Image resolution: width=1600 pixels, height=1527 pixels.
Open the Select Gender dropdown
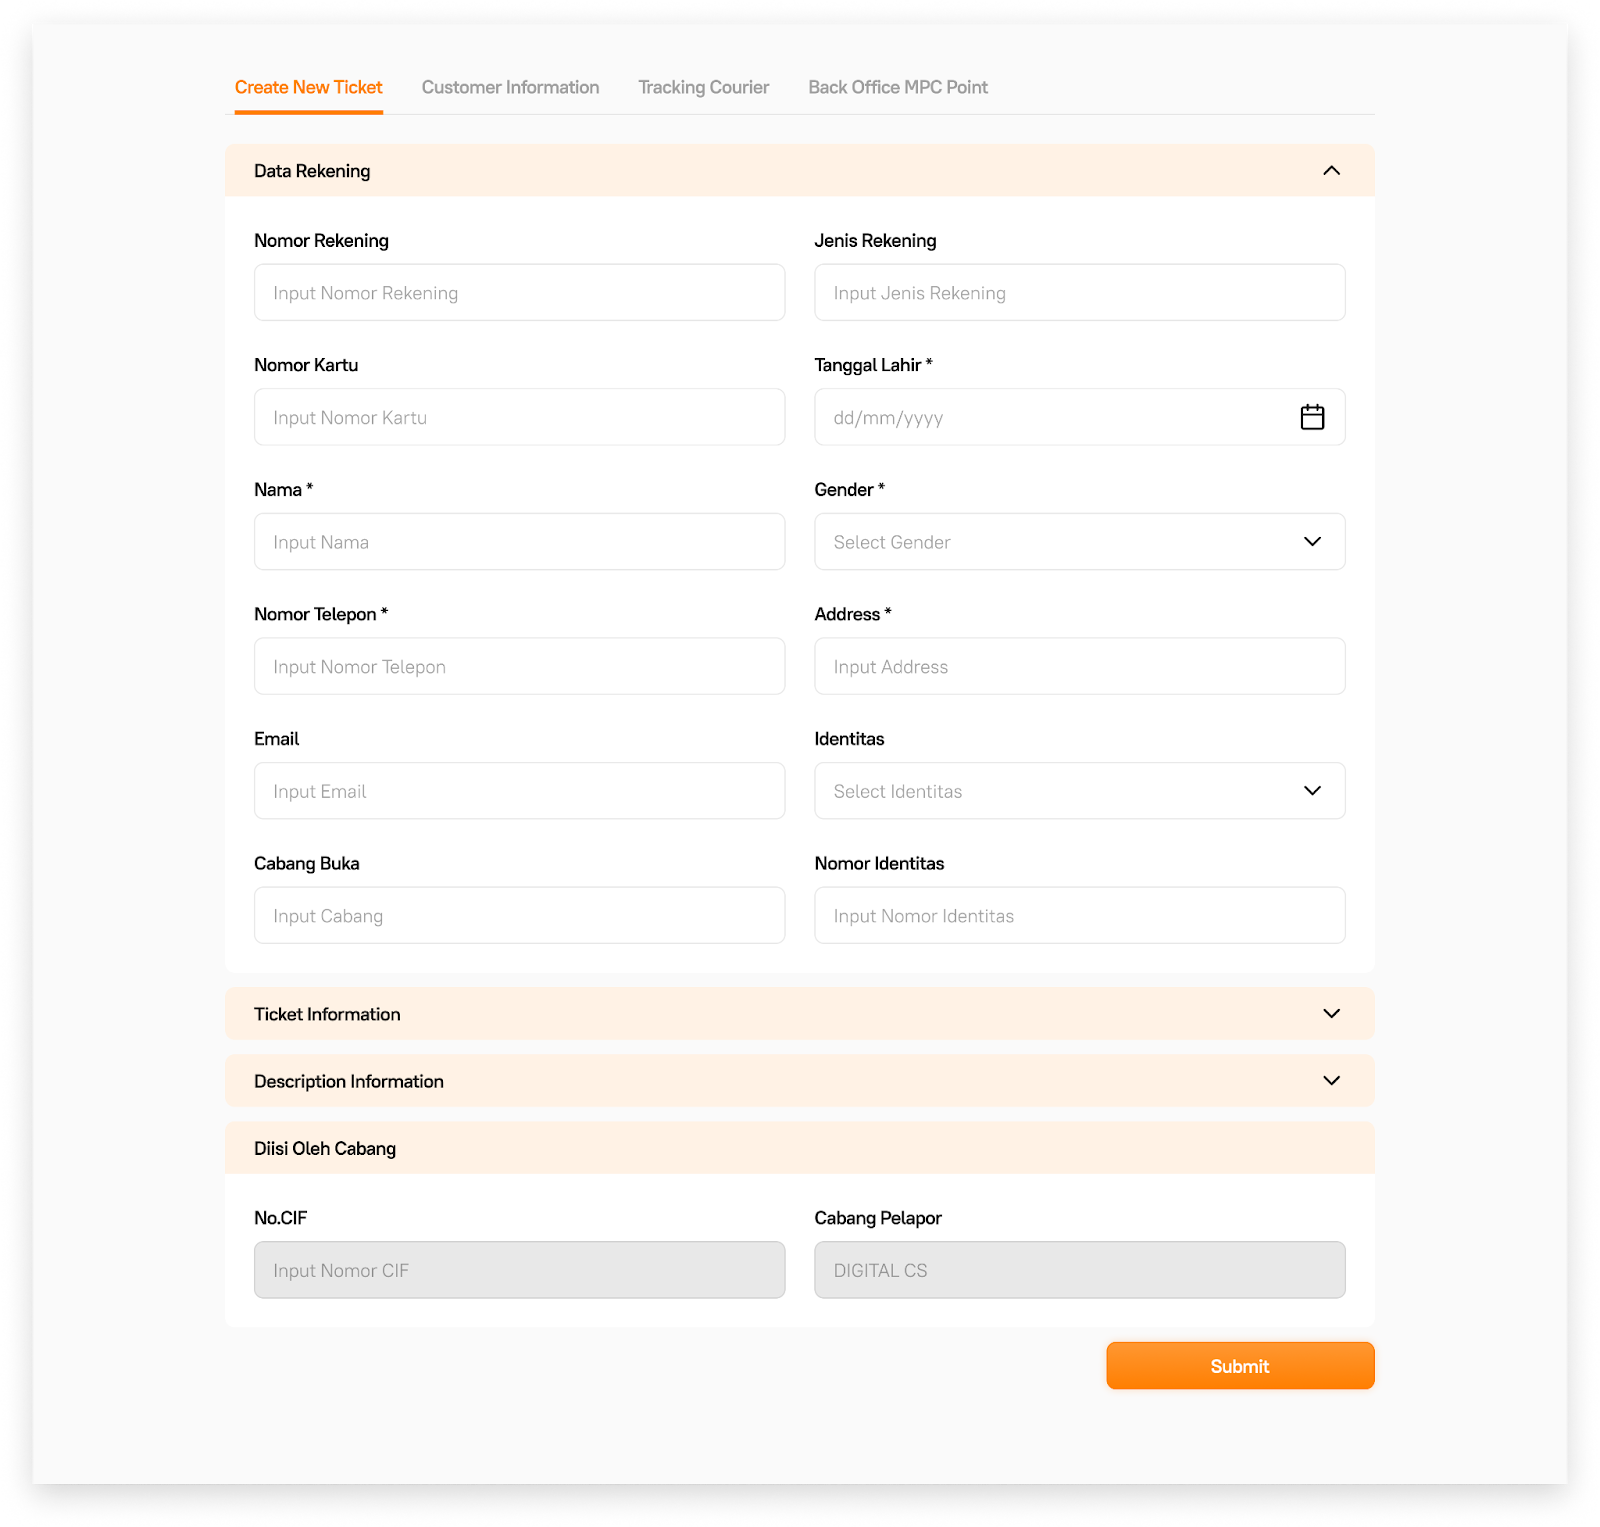click(1080, 542)
